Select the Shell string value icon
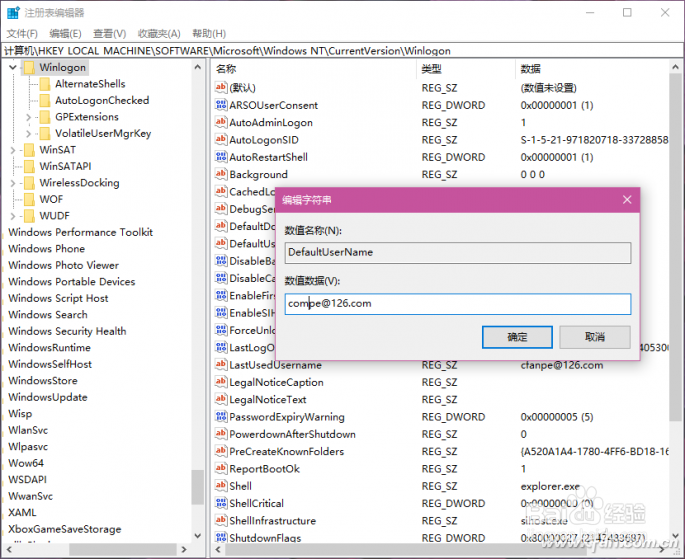 coord(221,486)
